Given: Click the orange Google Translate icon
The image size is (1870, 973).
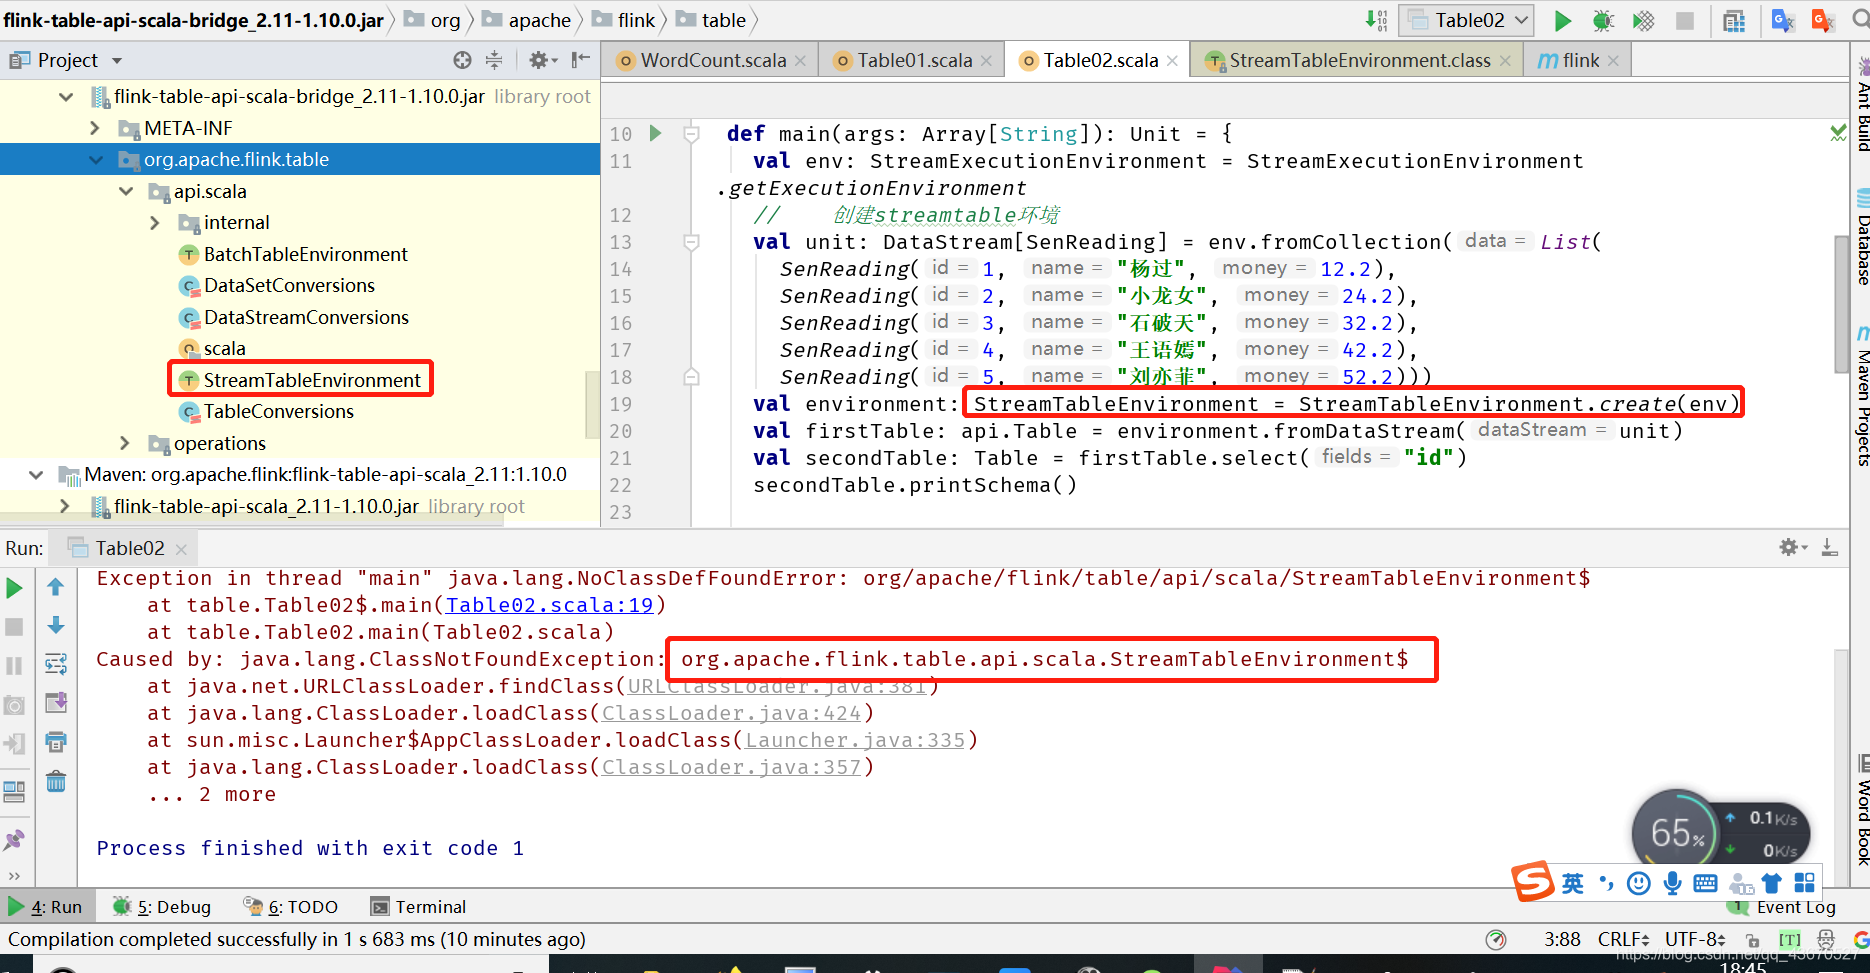Looking at the screenshot, I should 1822,20.
